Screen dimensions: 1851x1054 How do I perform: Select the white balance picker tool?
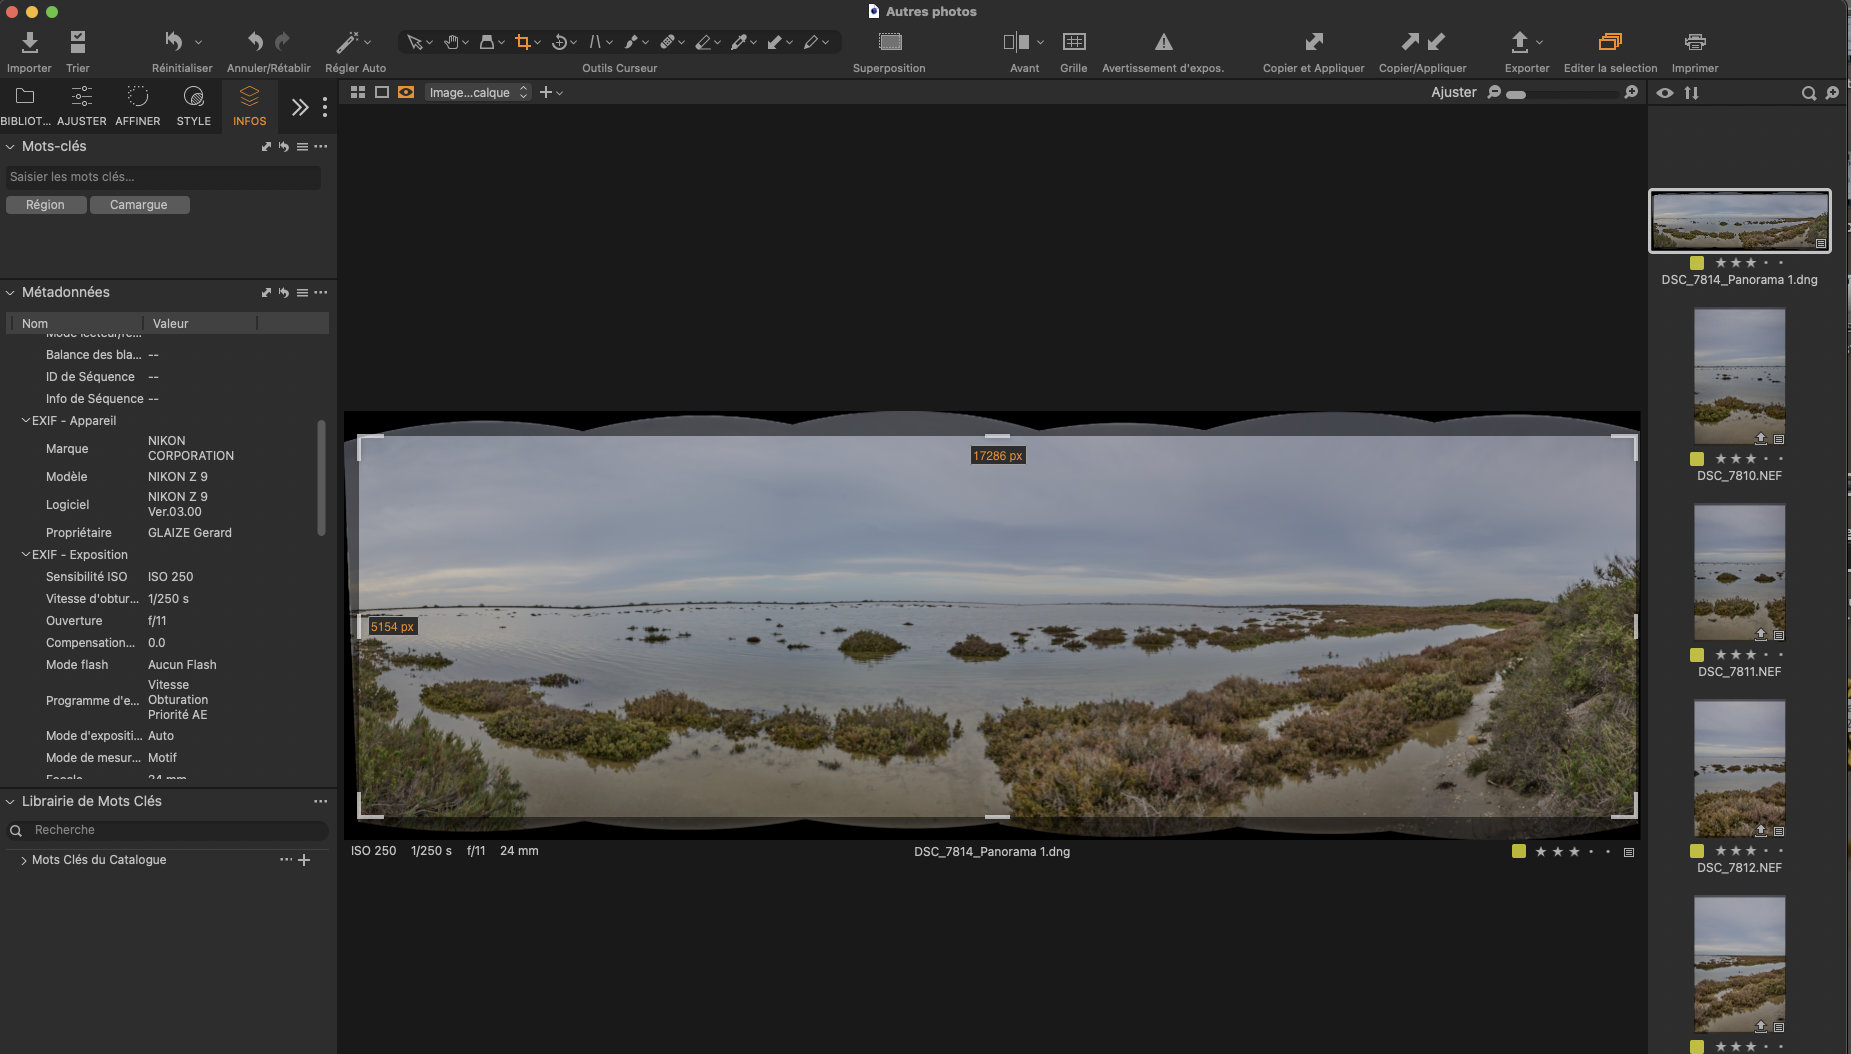[x=739, y=42]
